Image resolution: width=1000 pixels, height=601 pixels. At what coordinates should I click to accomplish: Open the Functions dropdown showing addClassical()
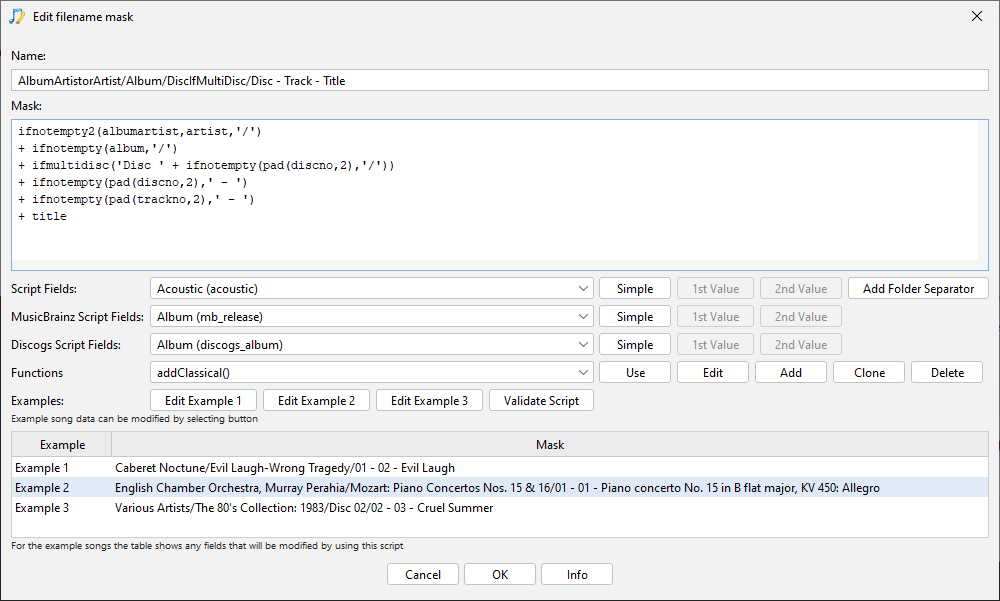click(x=372, y=373)
